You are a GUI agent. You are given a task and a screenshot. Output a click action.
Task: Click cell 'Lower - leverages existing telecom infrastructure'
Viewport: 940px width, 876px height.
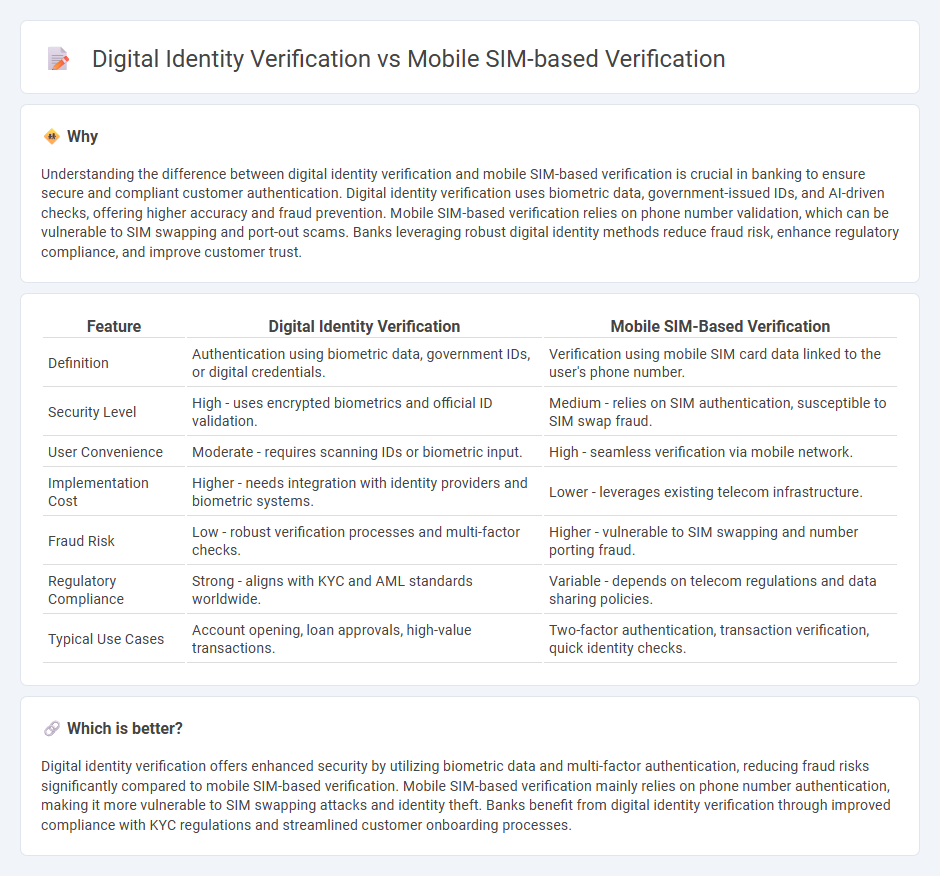click(720, 492)
